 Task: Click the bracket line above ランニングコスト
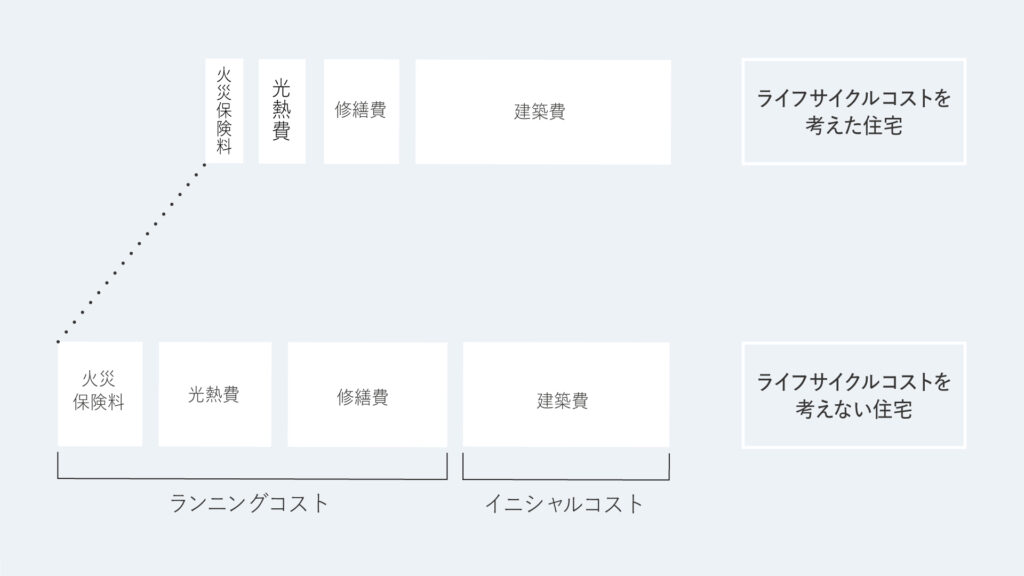[252, 479]
